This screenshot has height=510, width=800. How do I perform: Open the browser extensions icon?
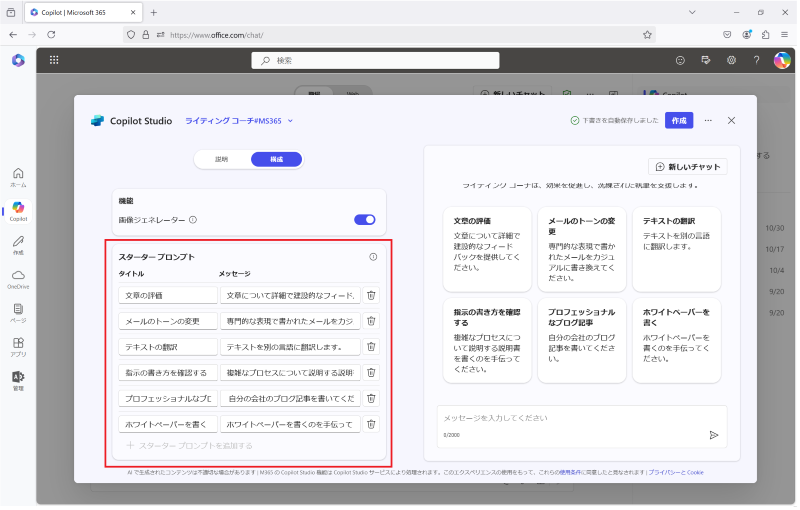(765, 35)
